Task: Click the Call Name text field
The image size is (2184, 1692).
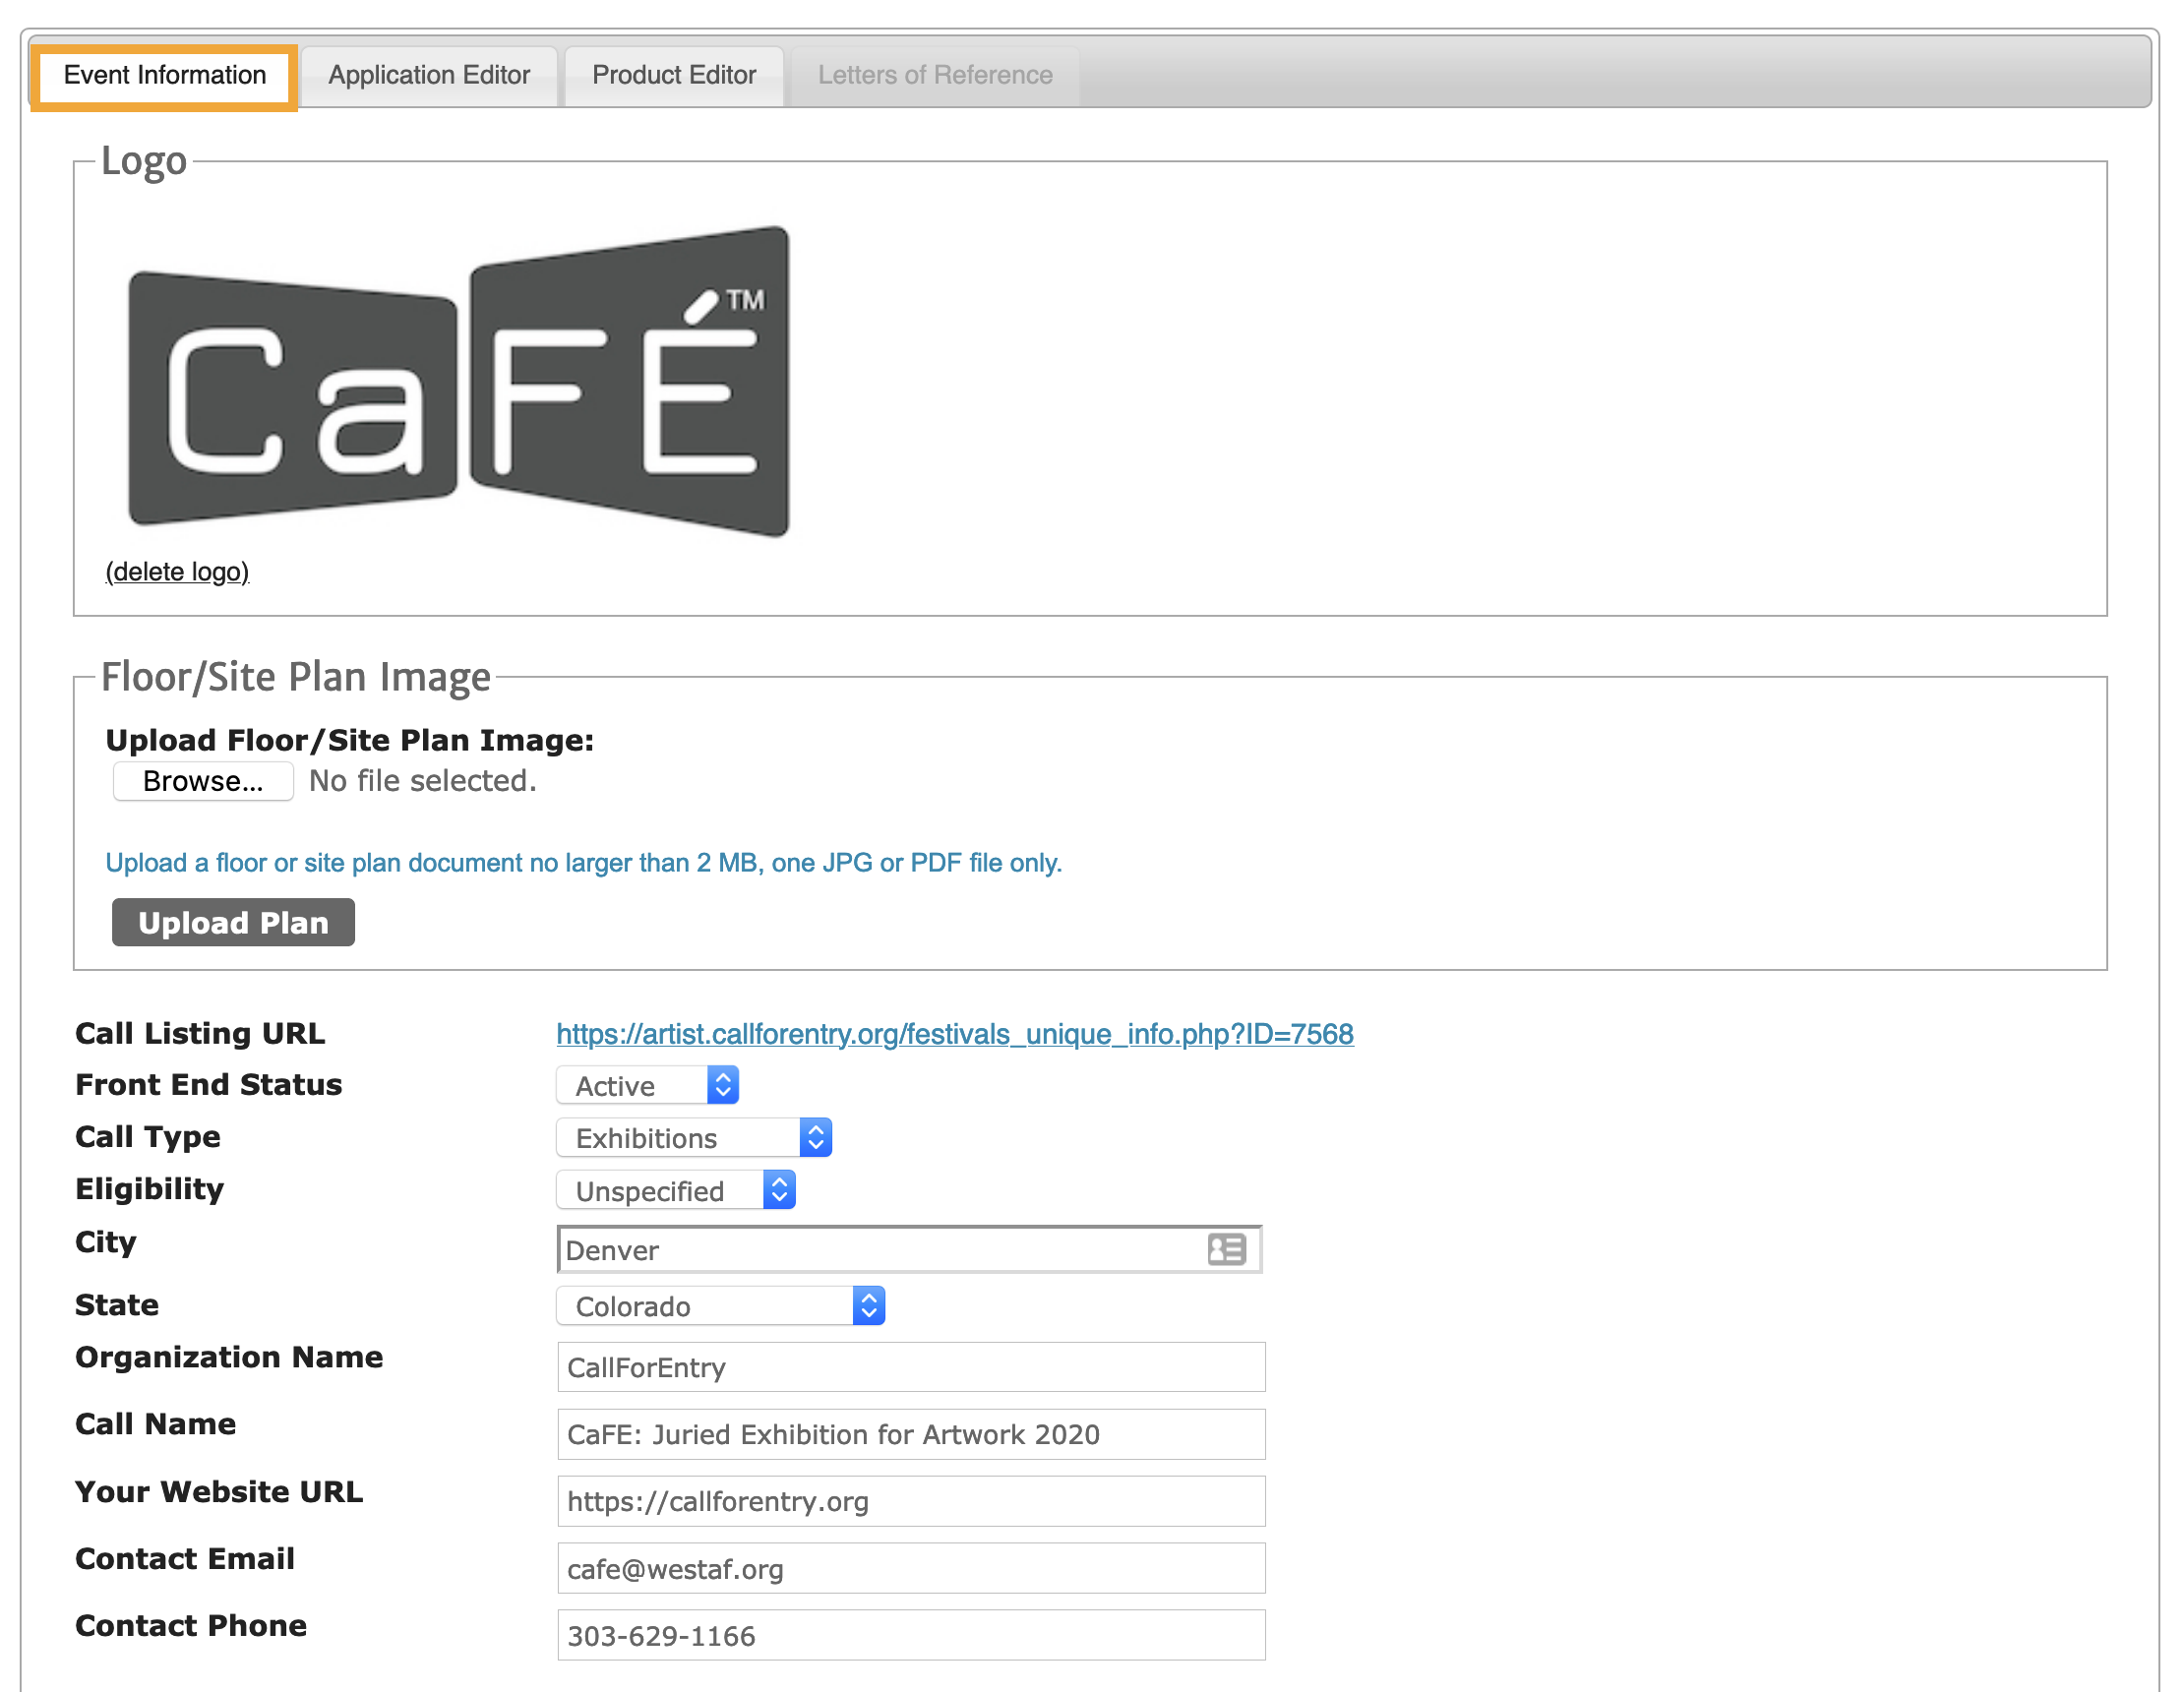Action: (x=911, y=1435)
